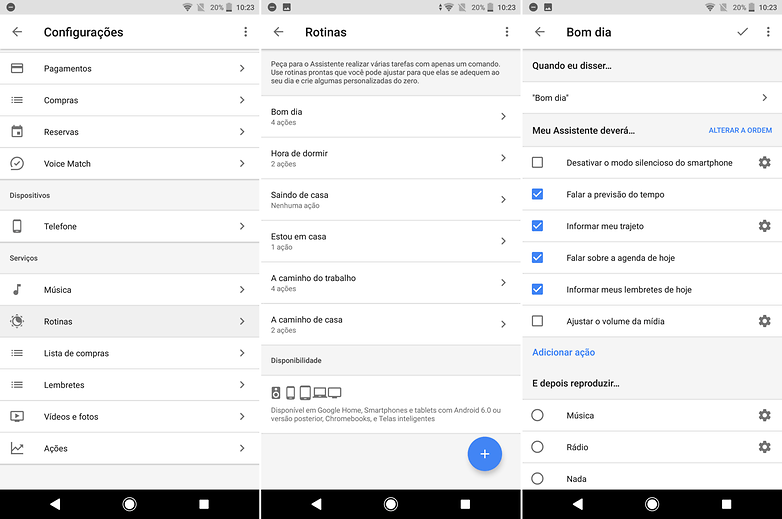This screenshot has height=519, width=782.
Task: Open Ações settings row label
Action: [55, 448]
